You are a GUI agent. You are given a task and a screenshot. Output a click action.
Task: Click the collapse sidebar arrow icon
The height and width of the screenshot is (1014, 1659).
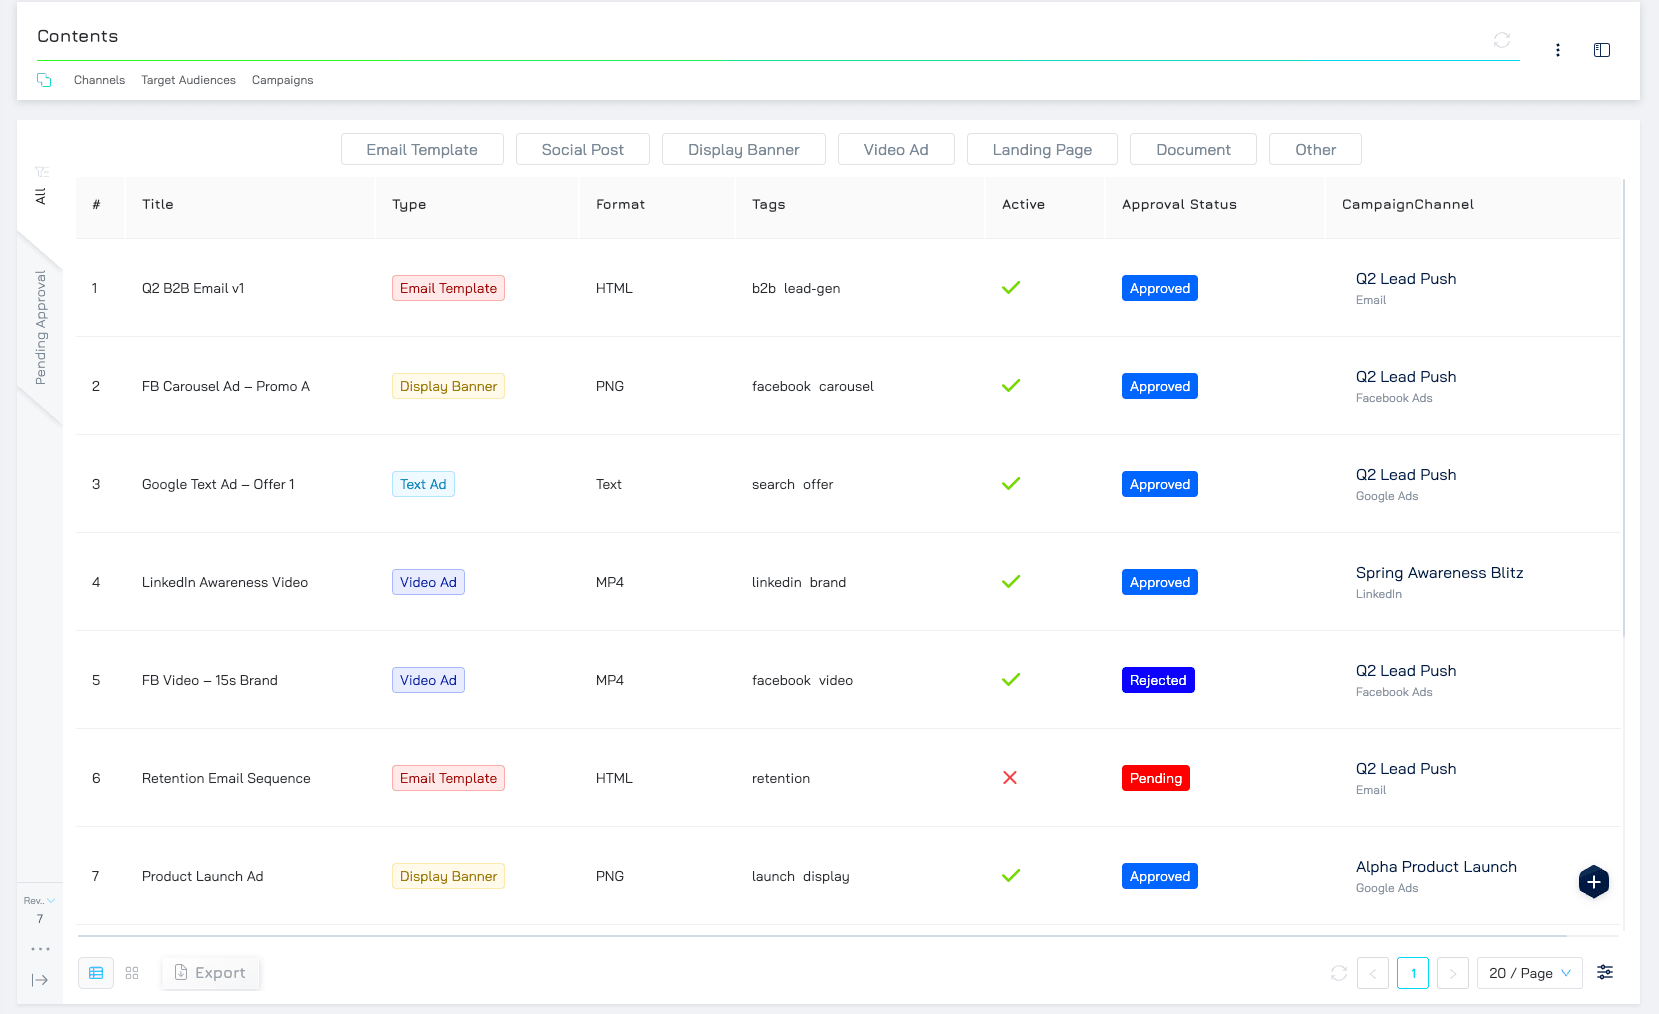click(x=40, y=980)
